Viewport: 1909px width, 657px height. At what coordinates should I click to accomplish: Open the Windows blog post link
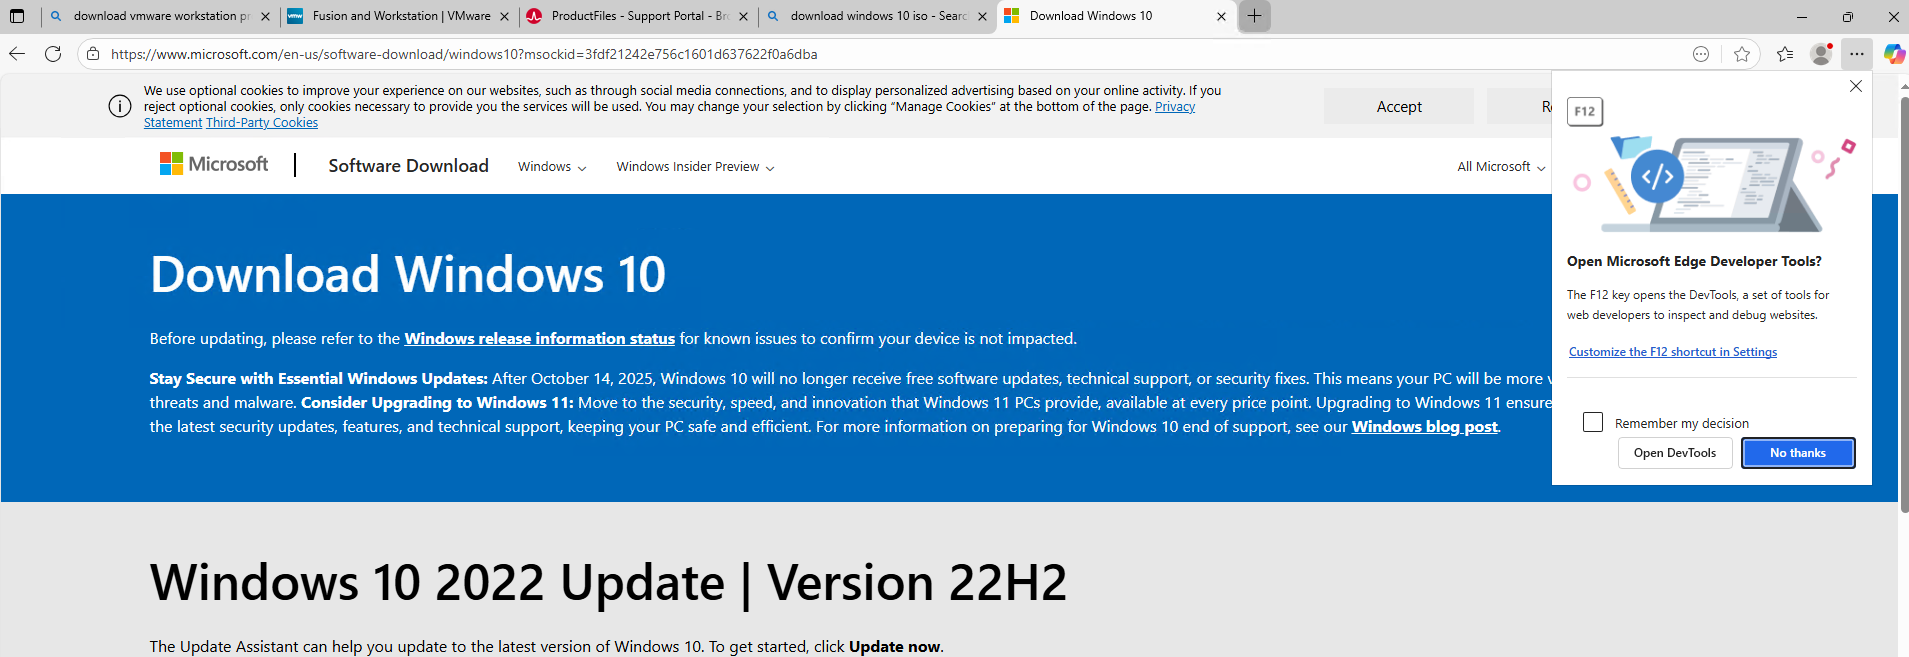1425,427
